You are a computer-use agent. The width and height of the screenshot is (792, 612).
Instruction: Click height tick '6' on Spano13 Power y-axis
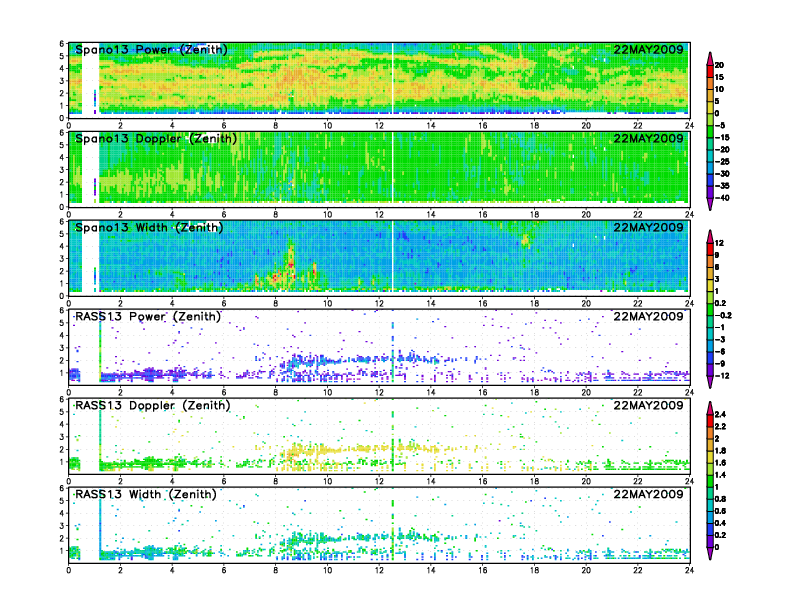pyautogui.click(x=62, y=44)
